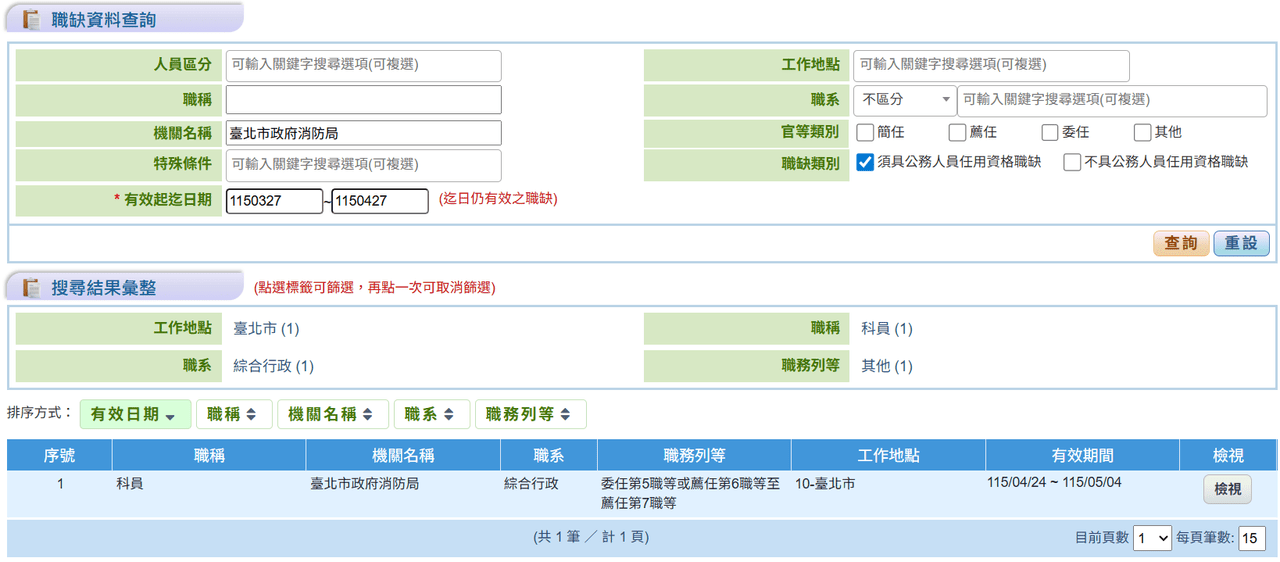
Task: Click the 每頁筆數 input showing 15
Action: pos(1252,539)
